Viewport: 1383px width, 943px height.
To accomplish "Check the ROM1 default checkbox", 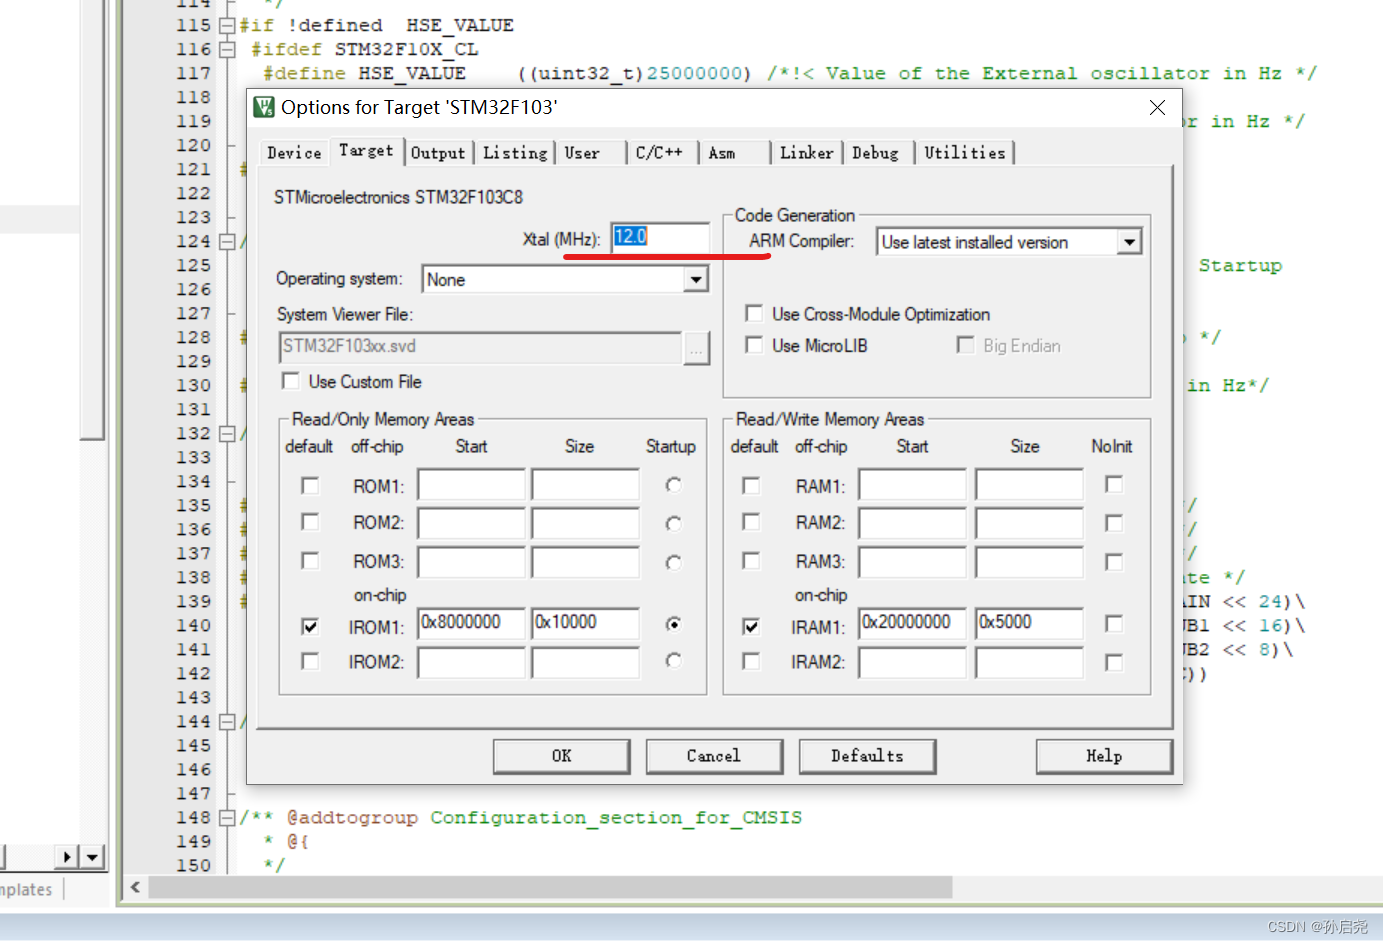I will point(310,486).
